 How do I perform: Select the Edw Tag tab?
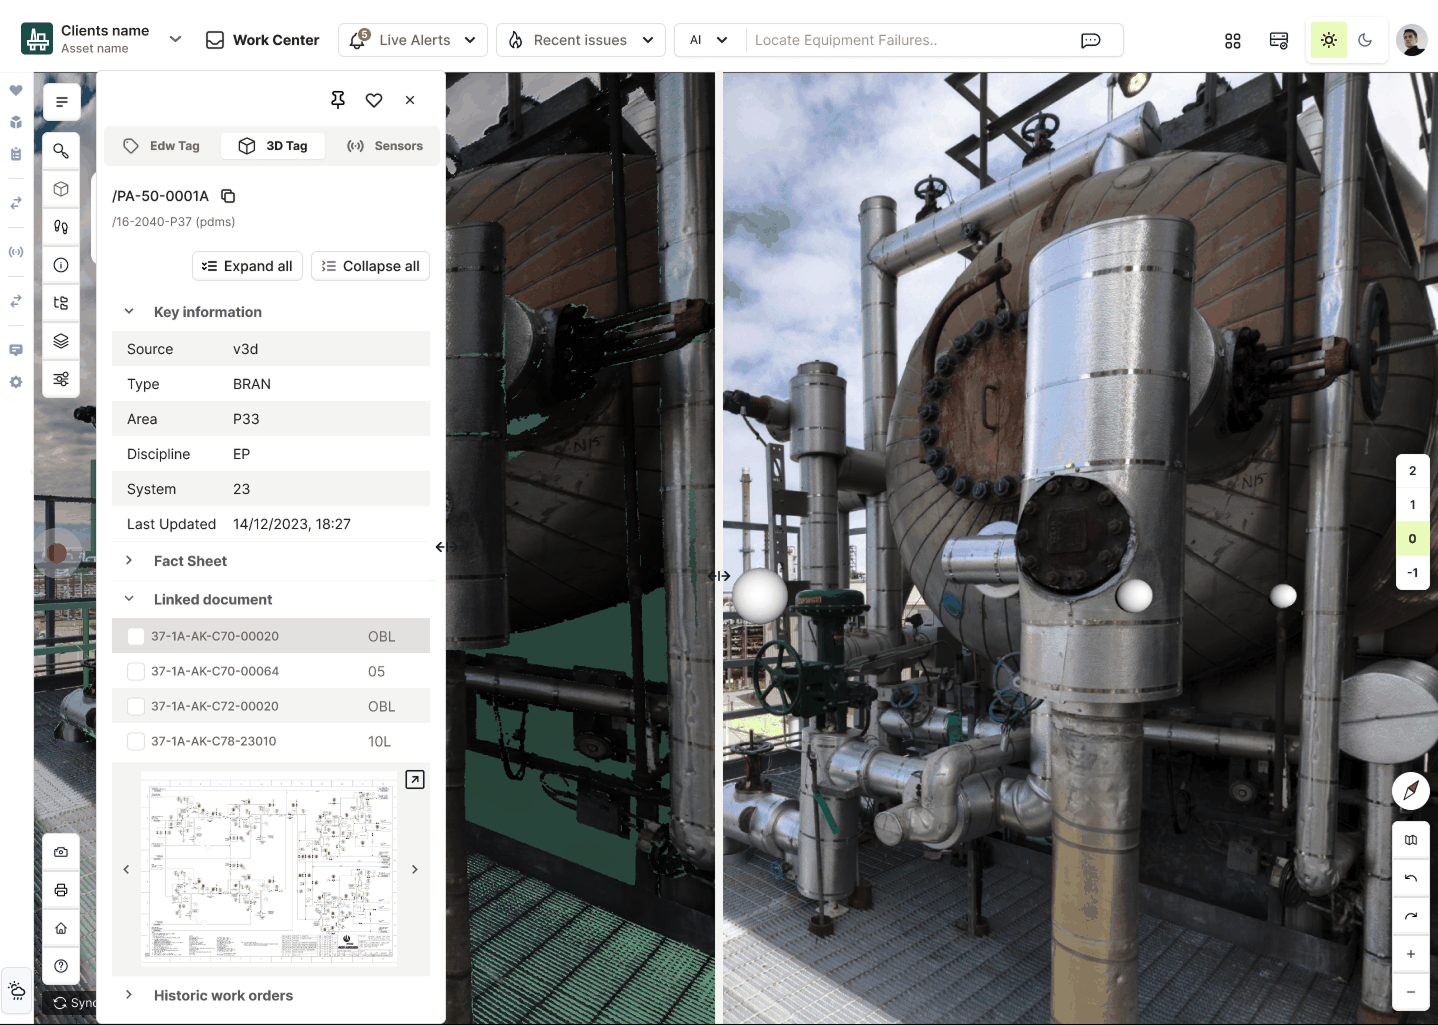(162, 146)
